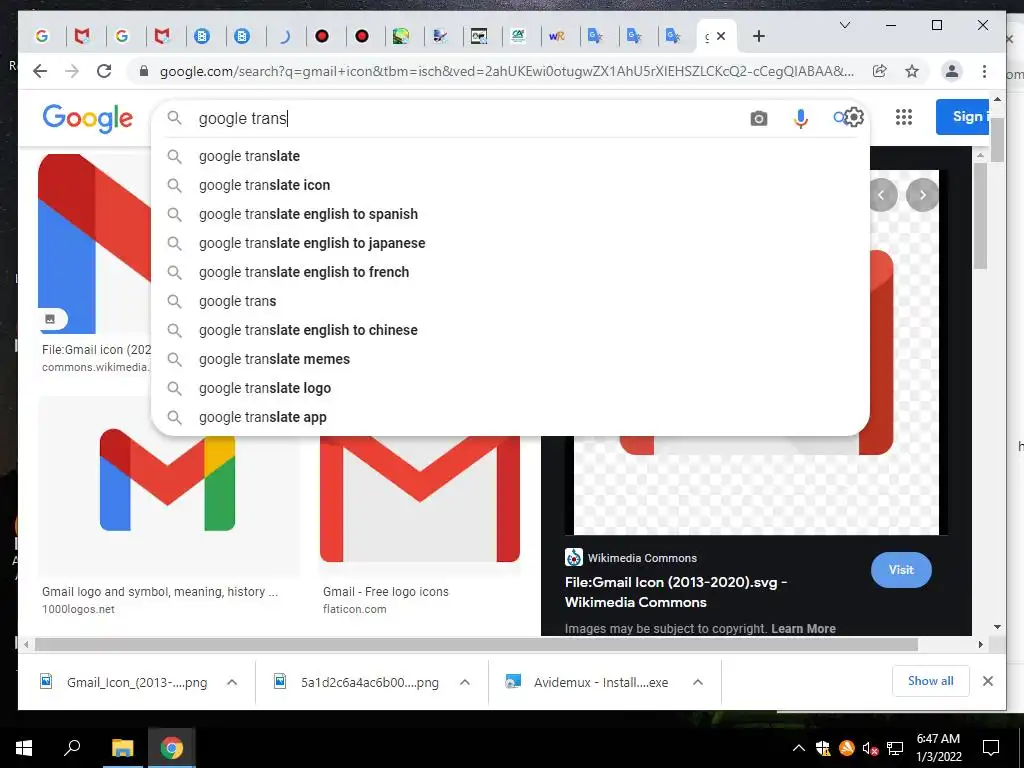
Task: Click the Sign in button
Action: [x=963, y=117]
